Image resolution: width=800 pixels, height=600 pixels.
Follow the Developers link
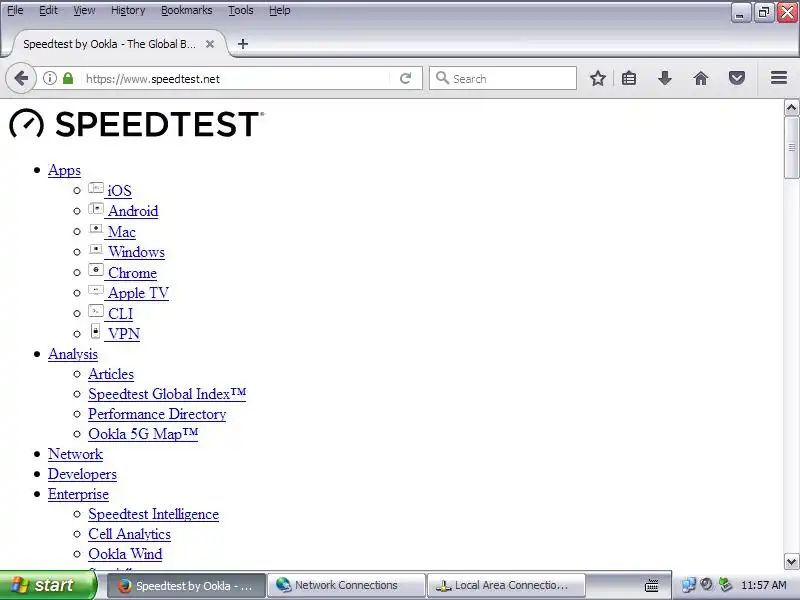(x=82, y=474)
